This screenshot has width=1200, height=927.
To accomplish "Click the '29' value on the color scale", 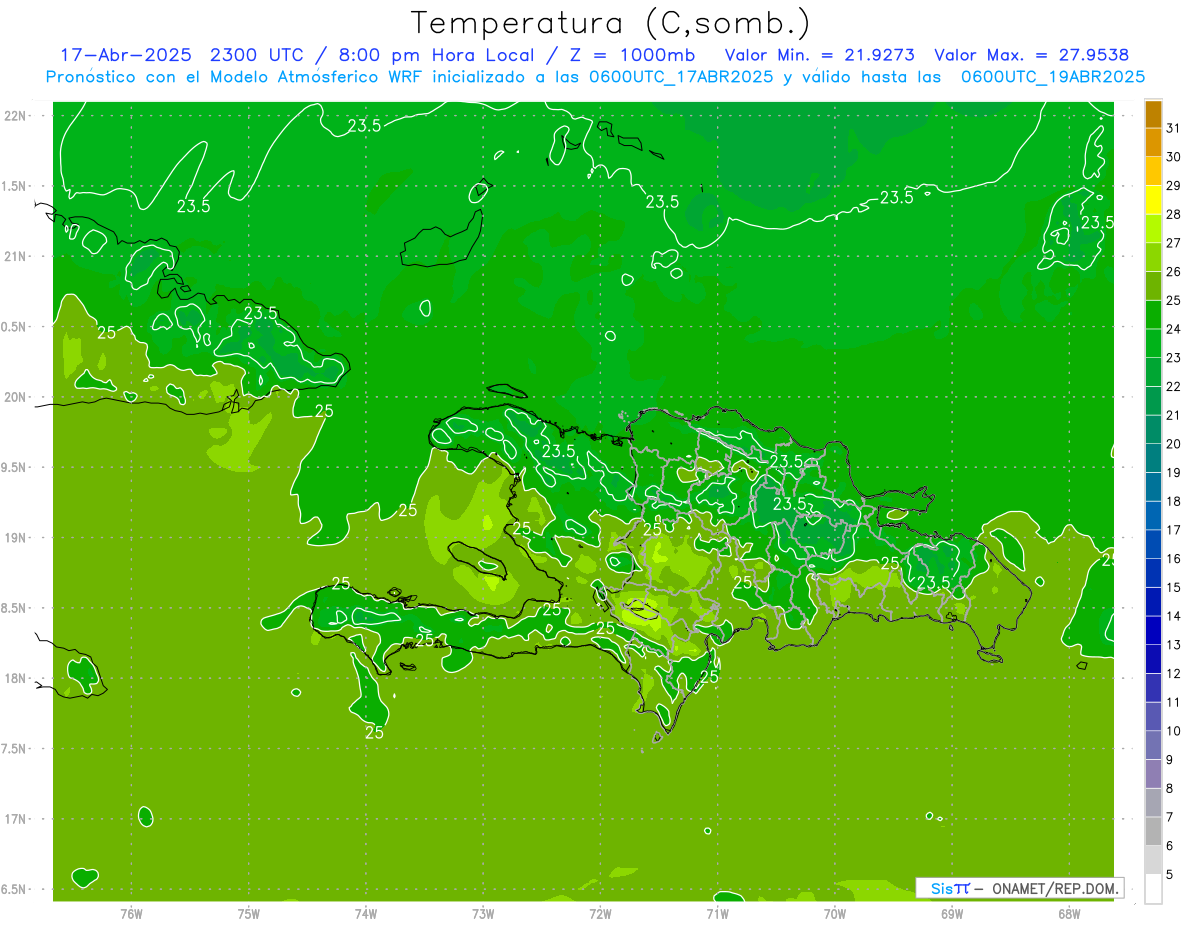I will [x=1173, y=185].
